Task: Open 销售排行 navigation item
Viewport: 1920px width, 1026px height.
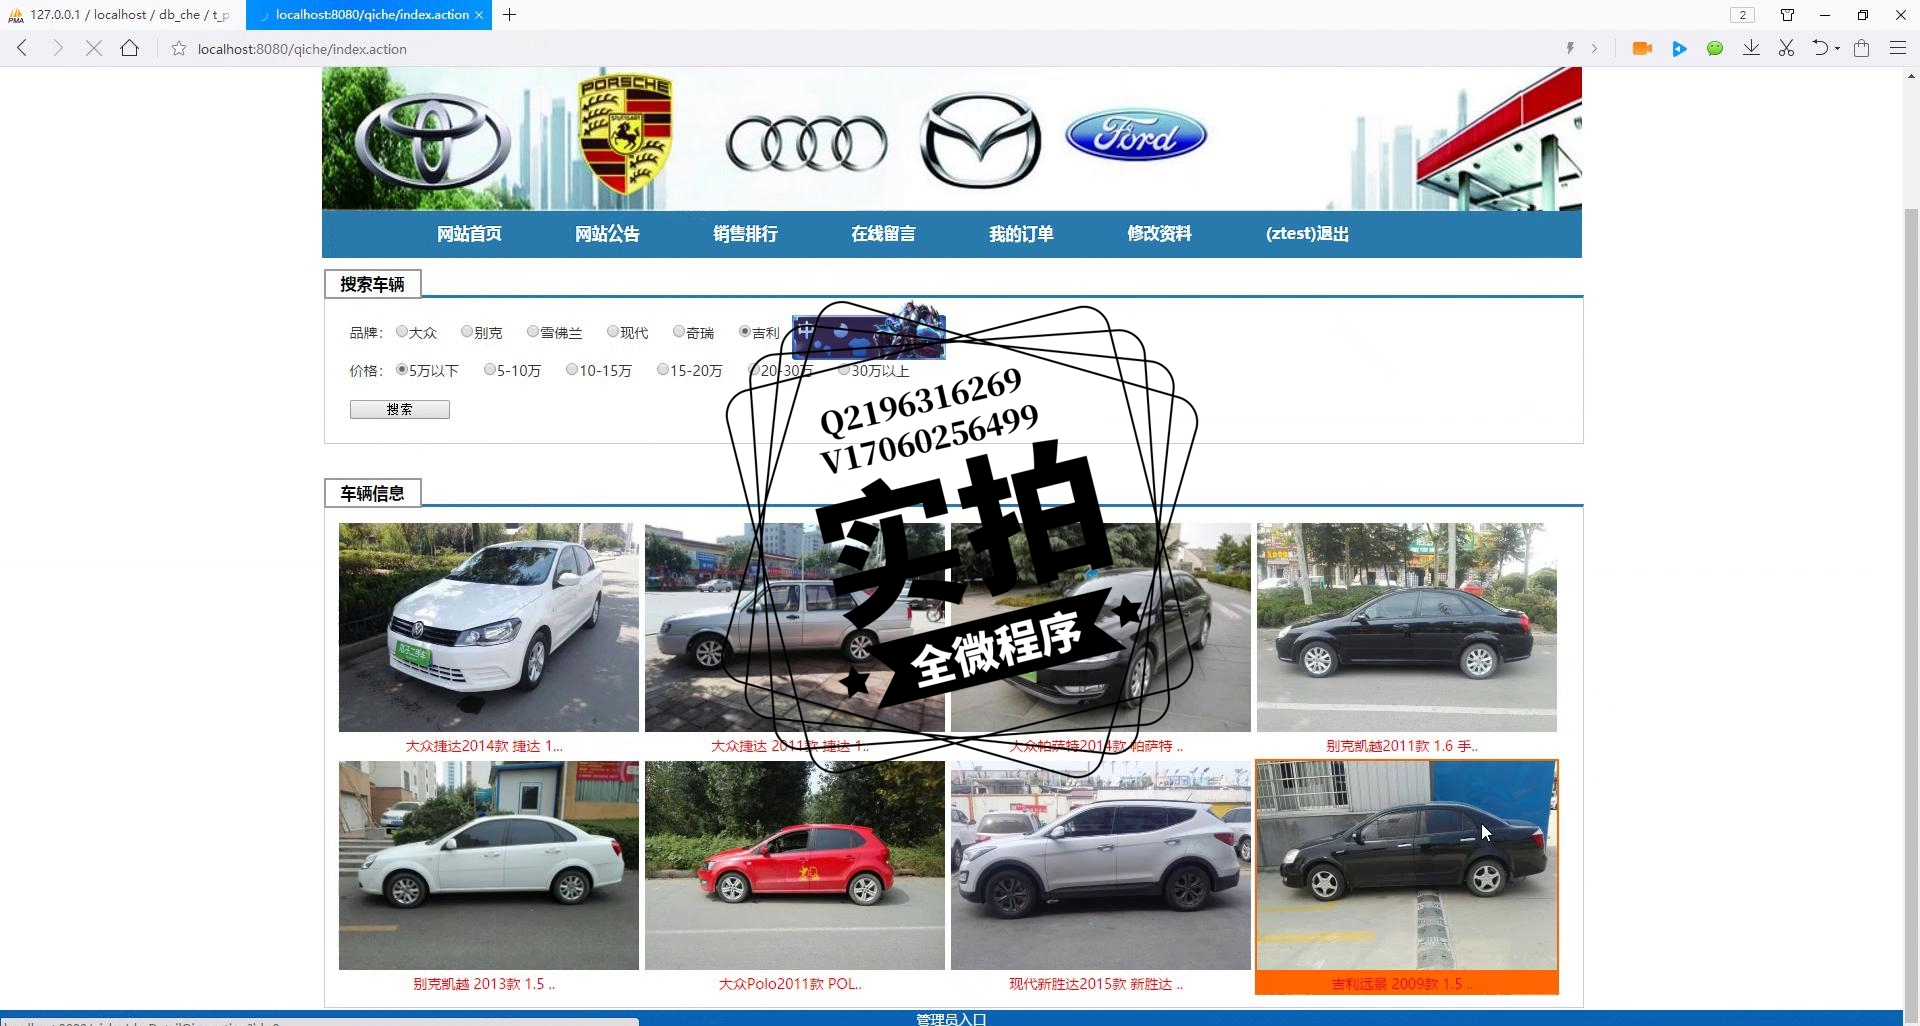Action: pyautogui.click(x=745, y=234)
